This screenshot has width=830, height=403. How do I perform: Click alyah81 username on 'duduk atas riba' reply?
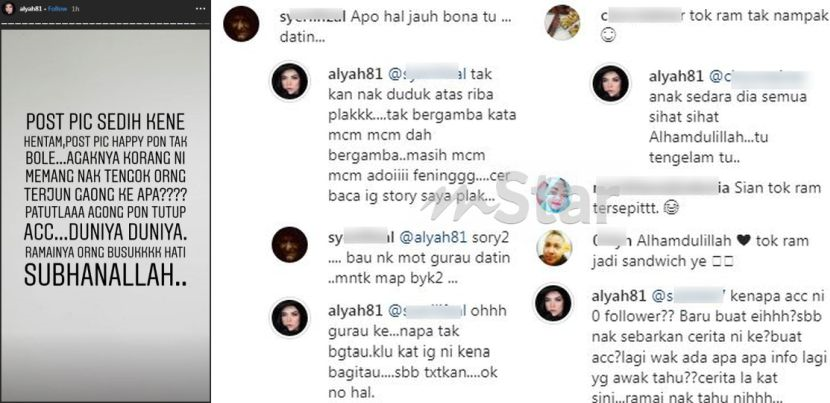point(355,74)
